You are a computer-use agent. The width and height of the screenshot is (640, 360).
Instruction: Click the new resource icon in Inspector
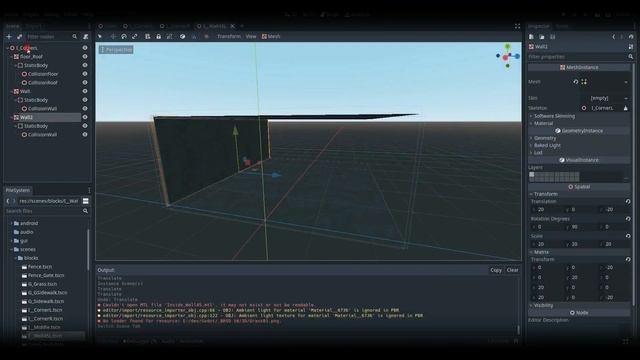(531, 37)
